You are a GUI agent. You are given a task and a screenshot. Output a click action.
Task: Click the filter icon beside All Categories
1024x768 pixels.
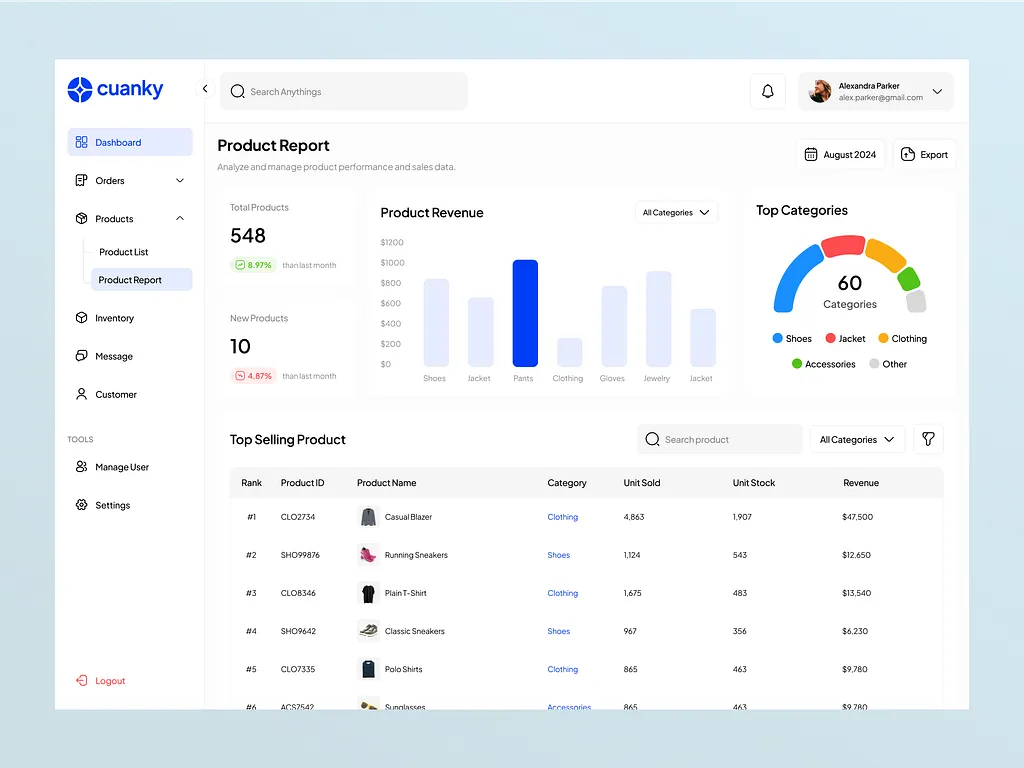928,439
